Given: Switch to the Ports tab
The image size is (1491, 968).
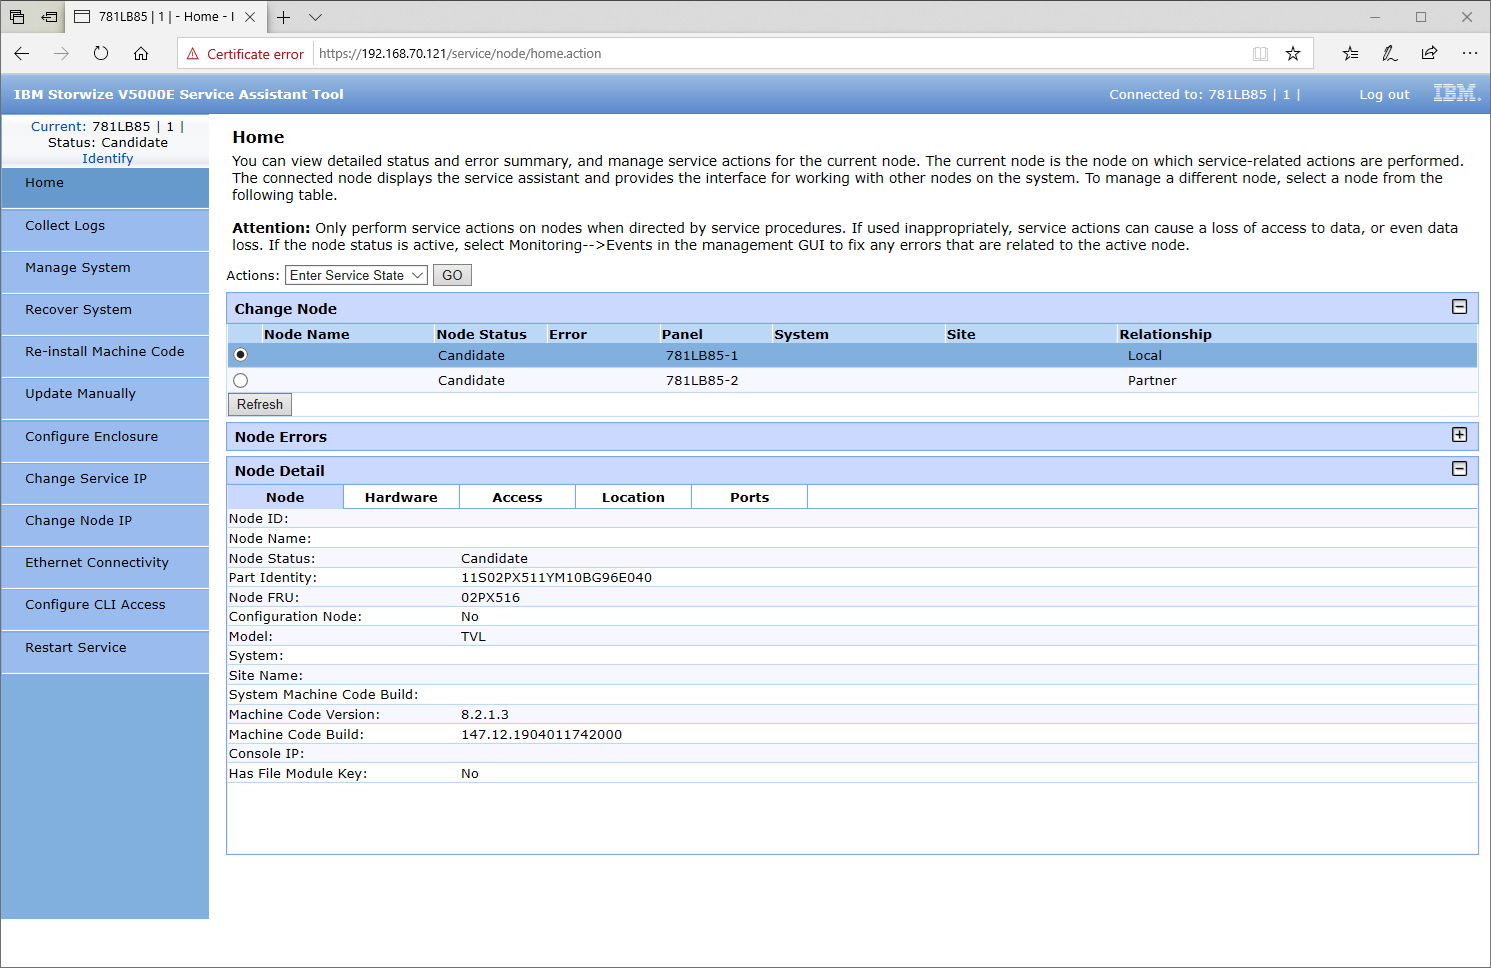Looking at the screenshot, I should (749, 497).
